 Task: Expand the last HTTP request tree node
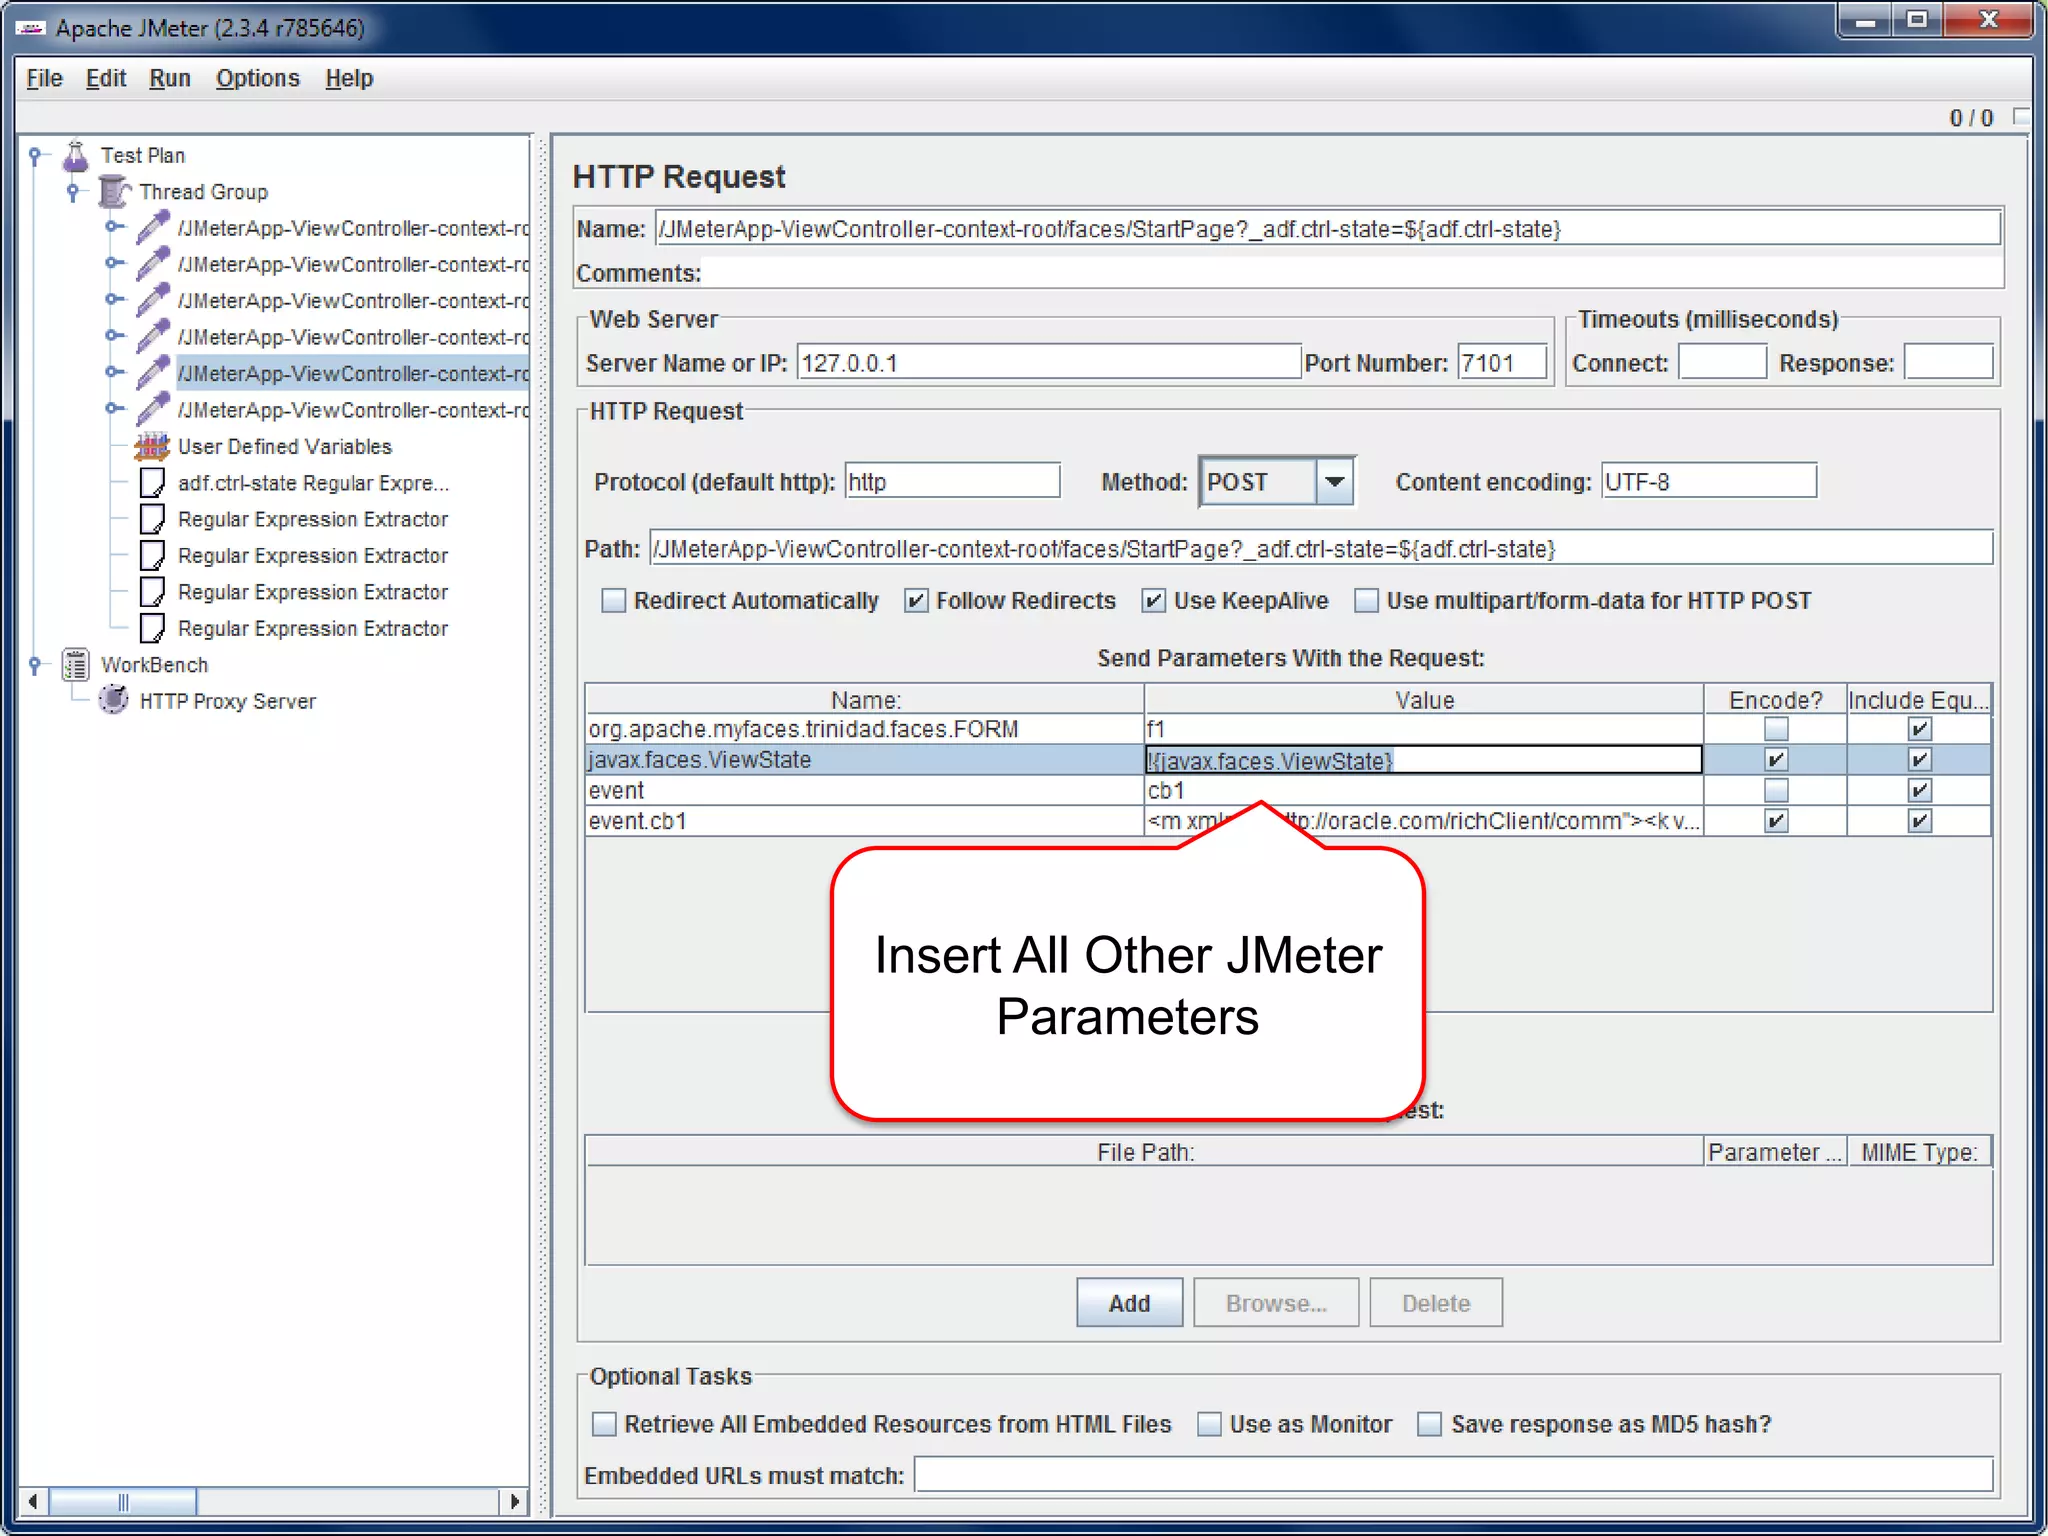pos(114,408)
